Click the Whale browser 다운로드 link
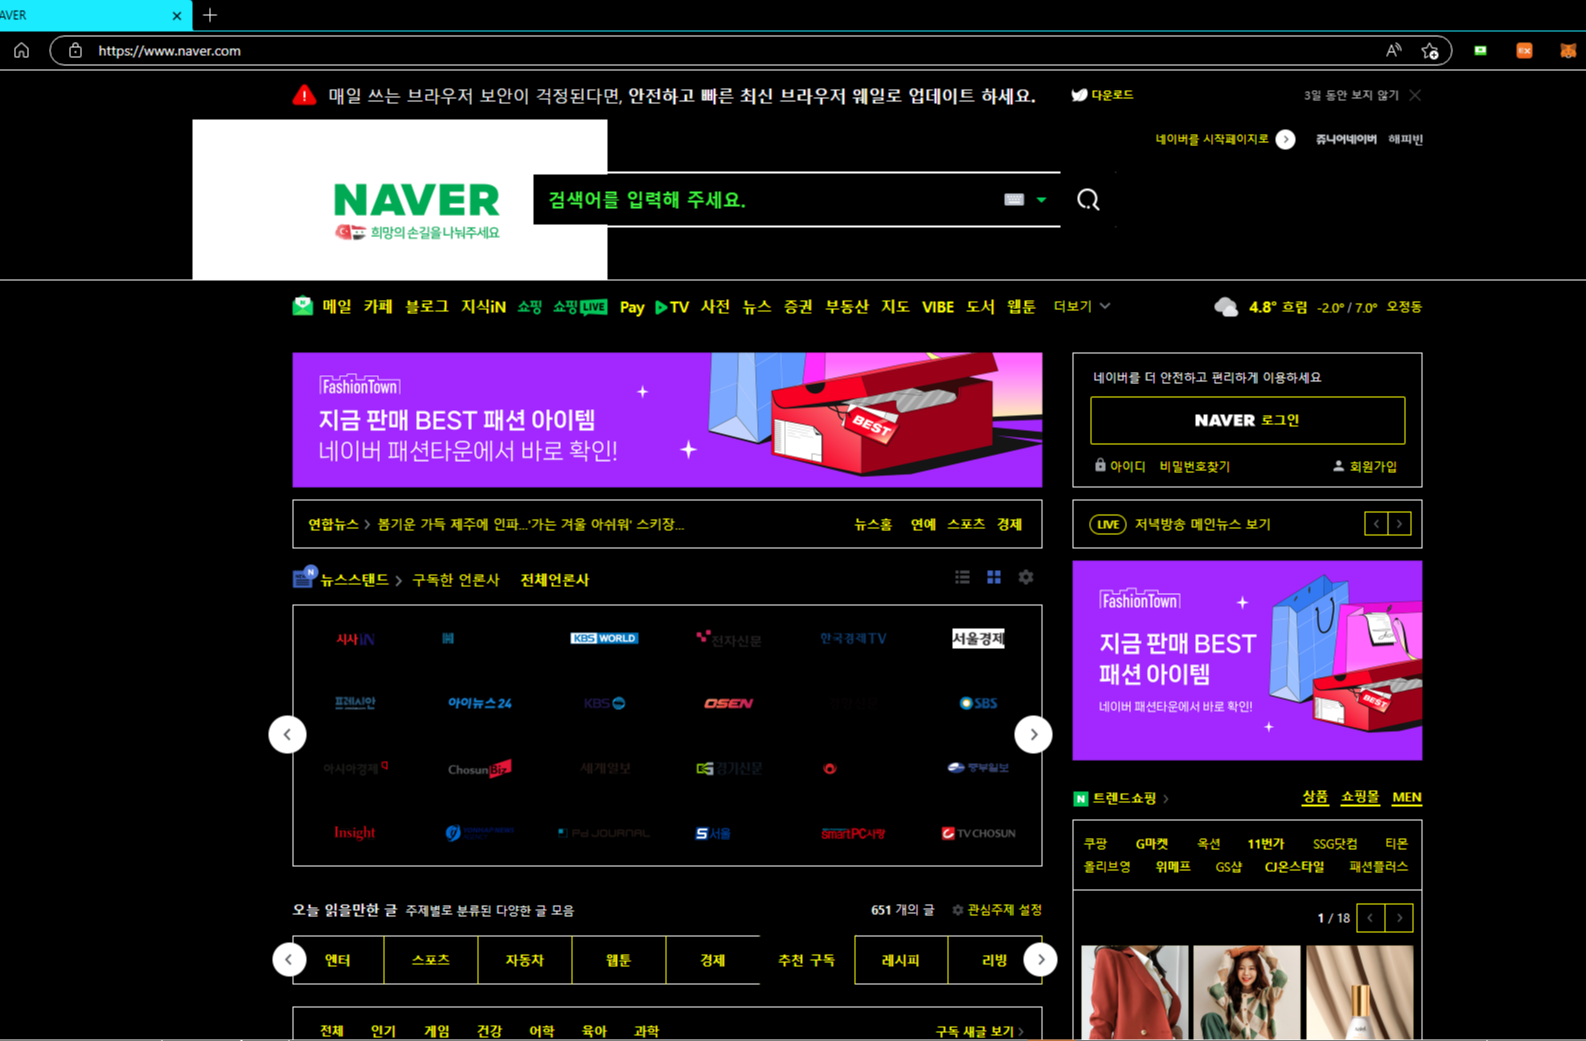The width and height of the screenshot is (1586, 1041). pos(1102,95)
